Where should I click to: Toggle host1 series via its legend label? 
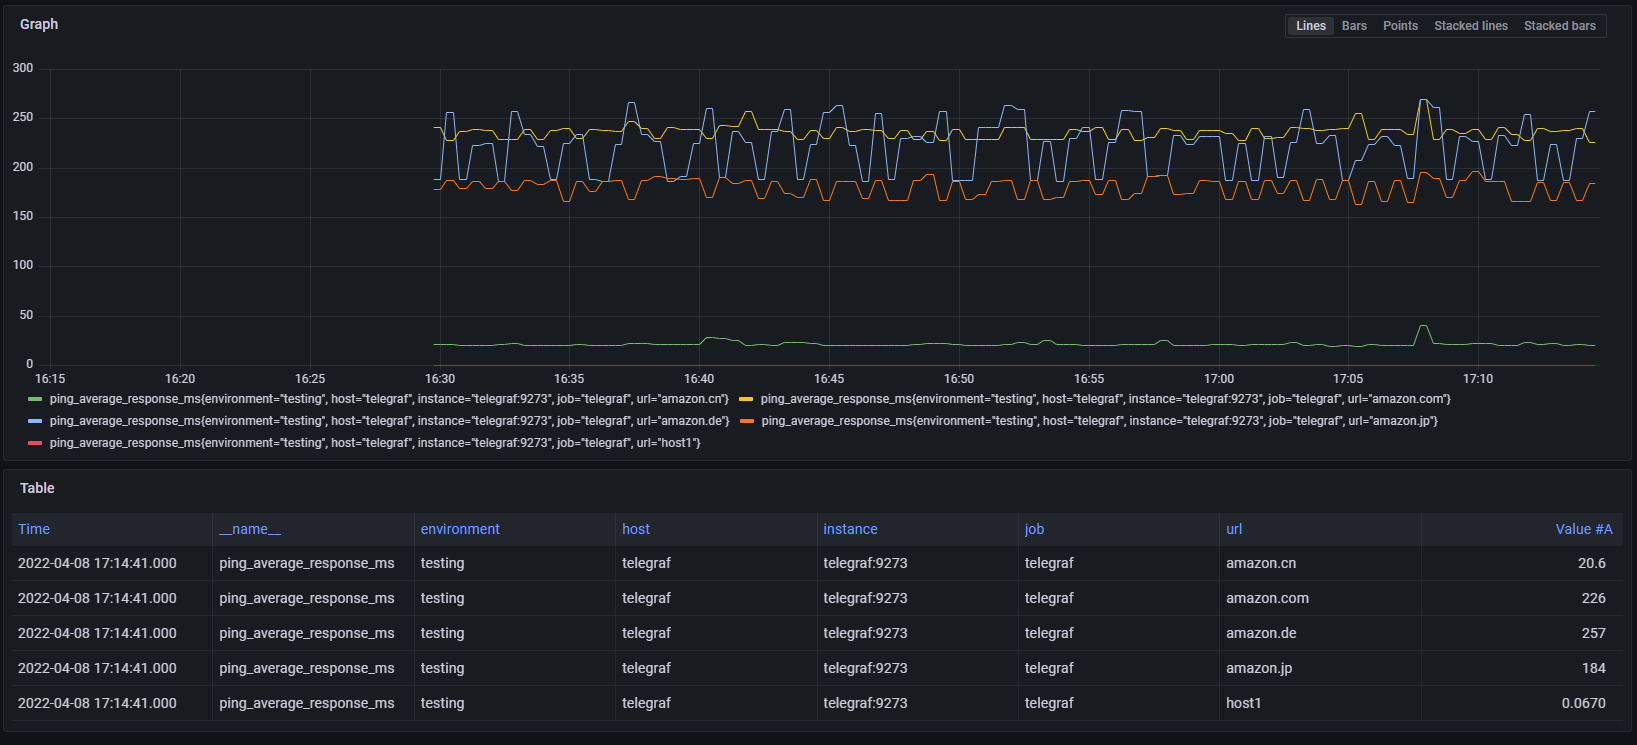tap(375, 443)
